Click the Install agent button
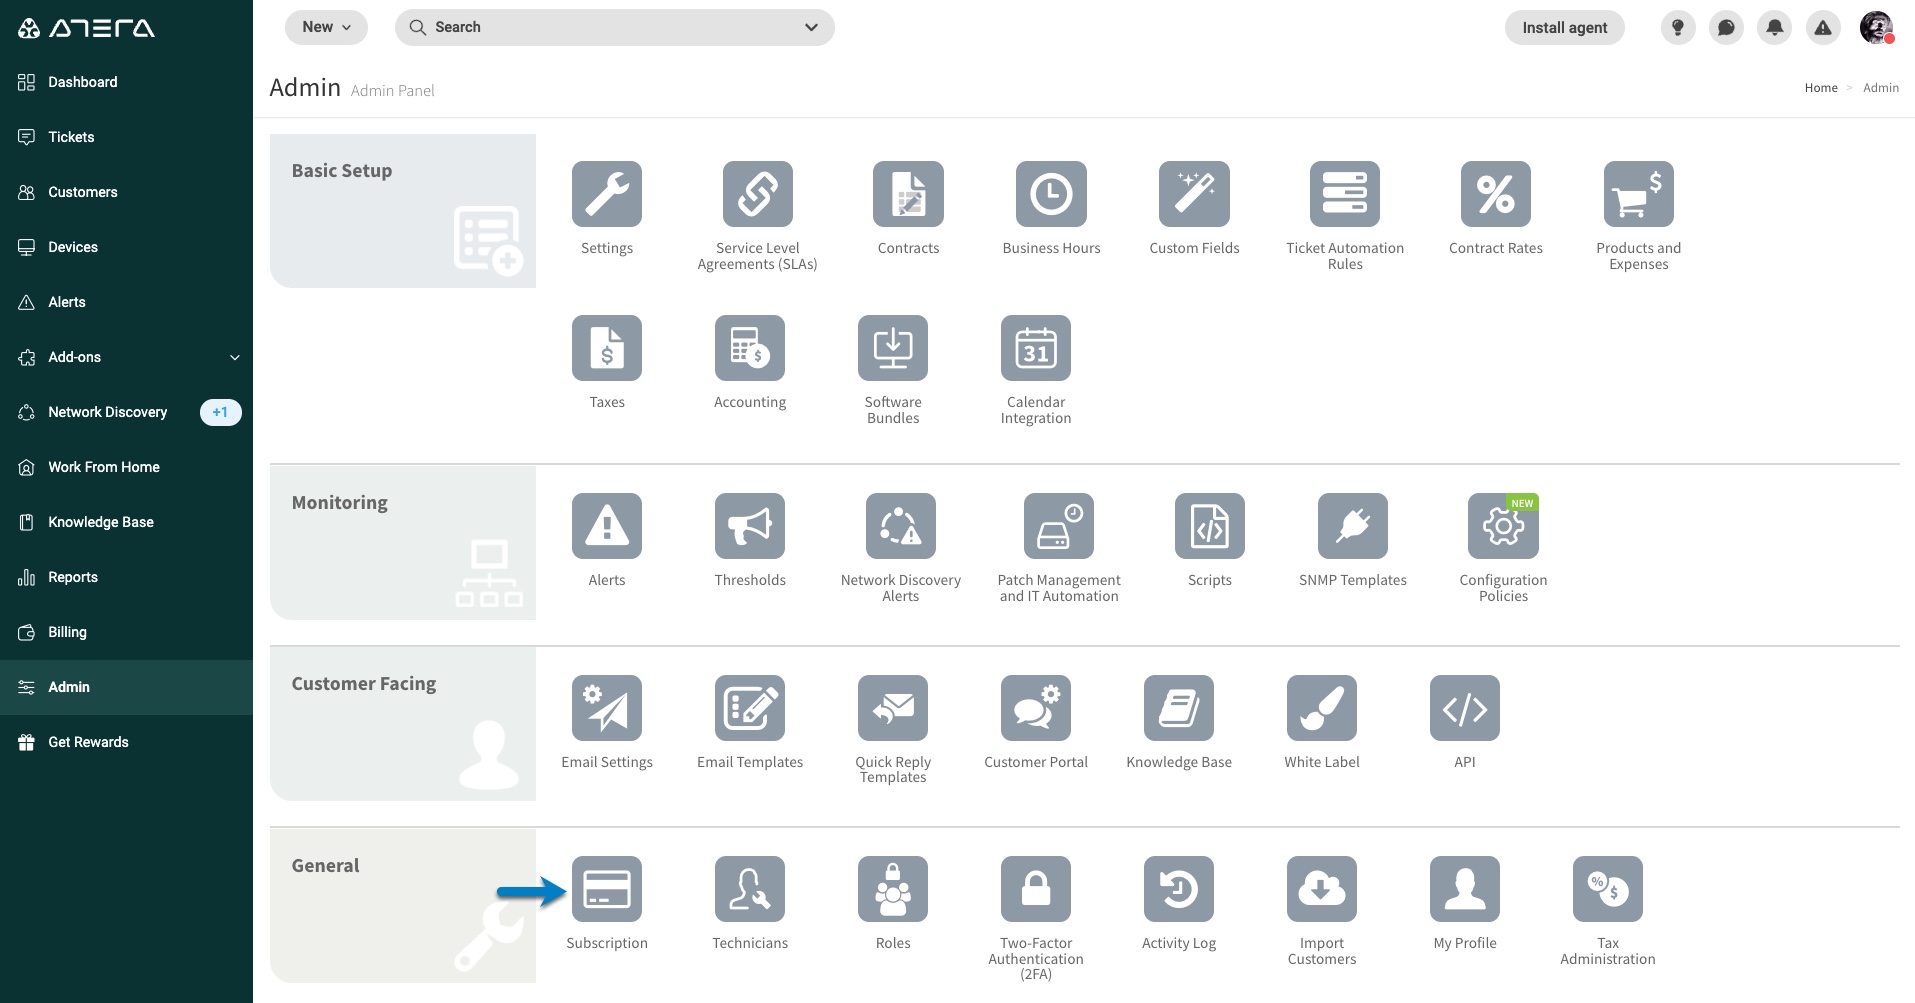Screen dimensions: 1915x1003 coord(1564,28)
